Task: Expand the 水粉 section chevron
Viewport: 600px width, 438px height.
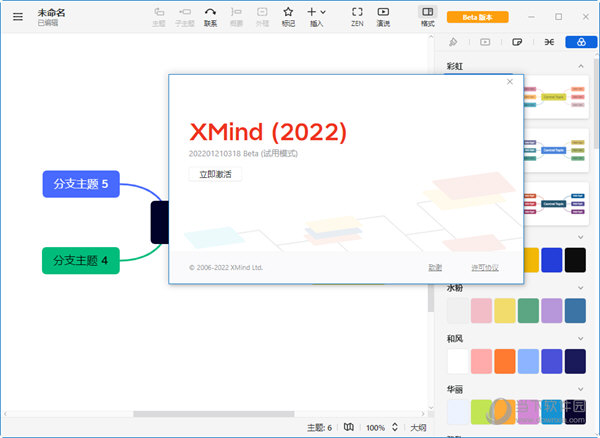Action: coord(581,288)
